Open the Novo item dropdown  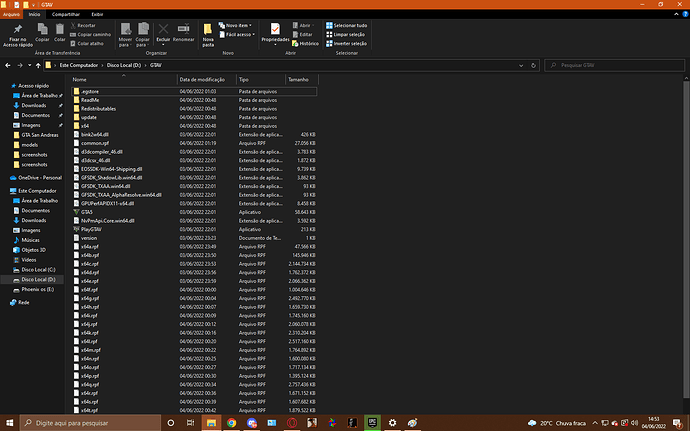point(235,26)
